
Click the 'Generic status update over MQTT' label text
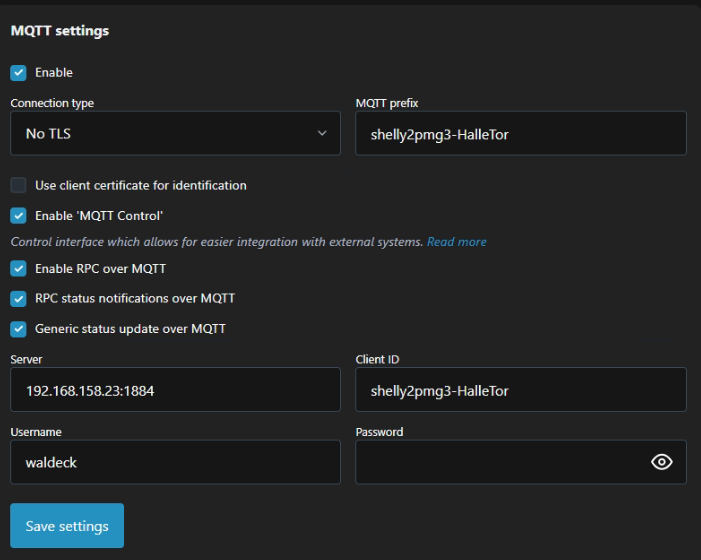point(130,329)
